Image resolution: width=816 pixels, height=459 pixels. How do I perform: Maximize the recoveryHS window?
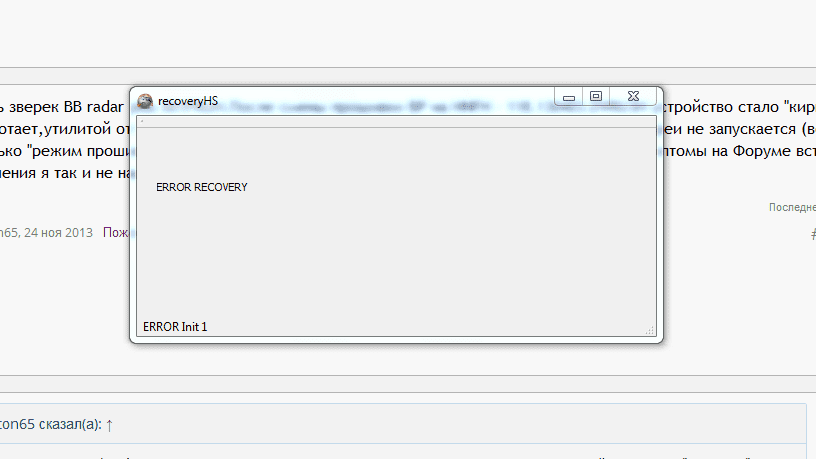click(596, 96)
